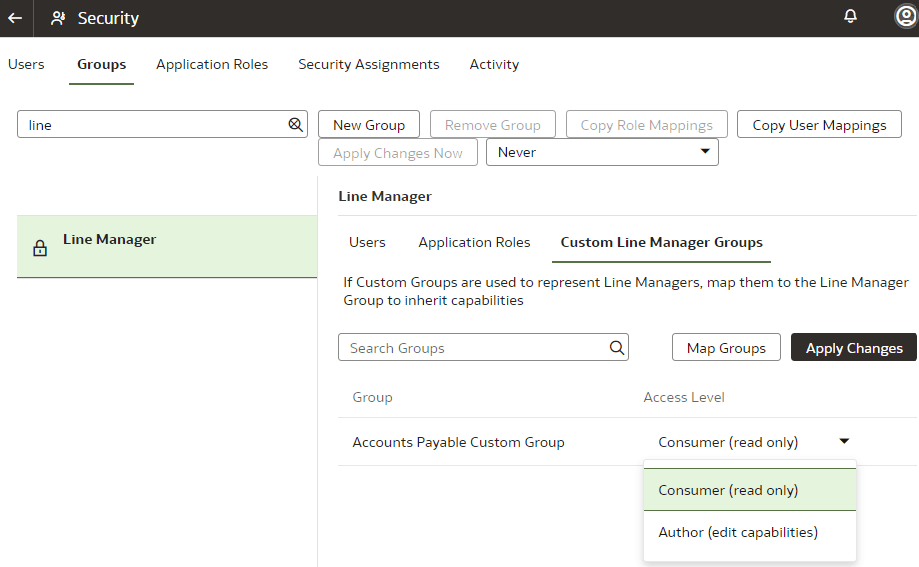Click the Security users icon in header
919x567 pixels.
pos(58,18)
